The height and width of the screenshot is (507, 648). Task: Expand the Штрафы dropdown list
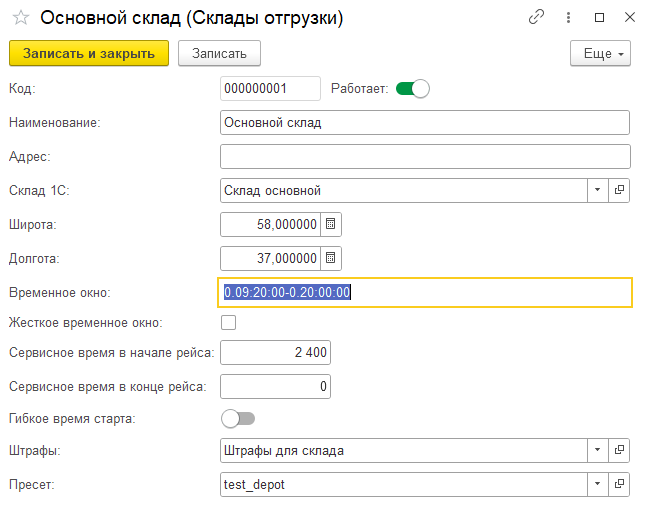[x=597, y=450]
